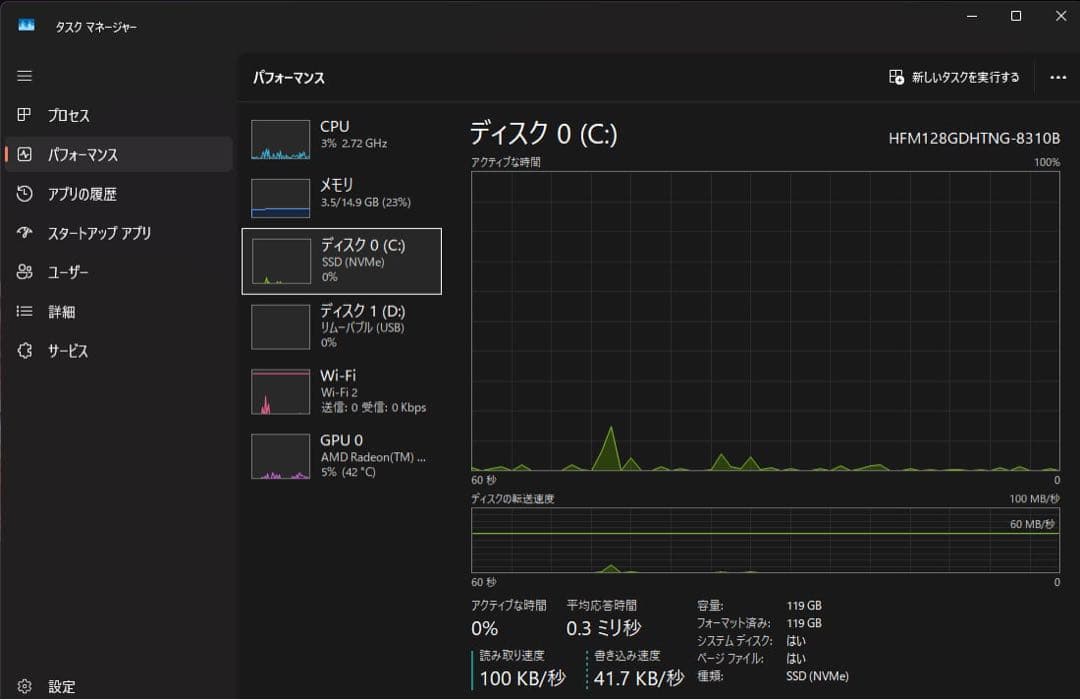The width and height of the screenshot is (1080, 700).
Task: Select the メモリ graph thumbnail
Action: tap(280, 198)
